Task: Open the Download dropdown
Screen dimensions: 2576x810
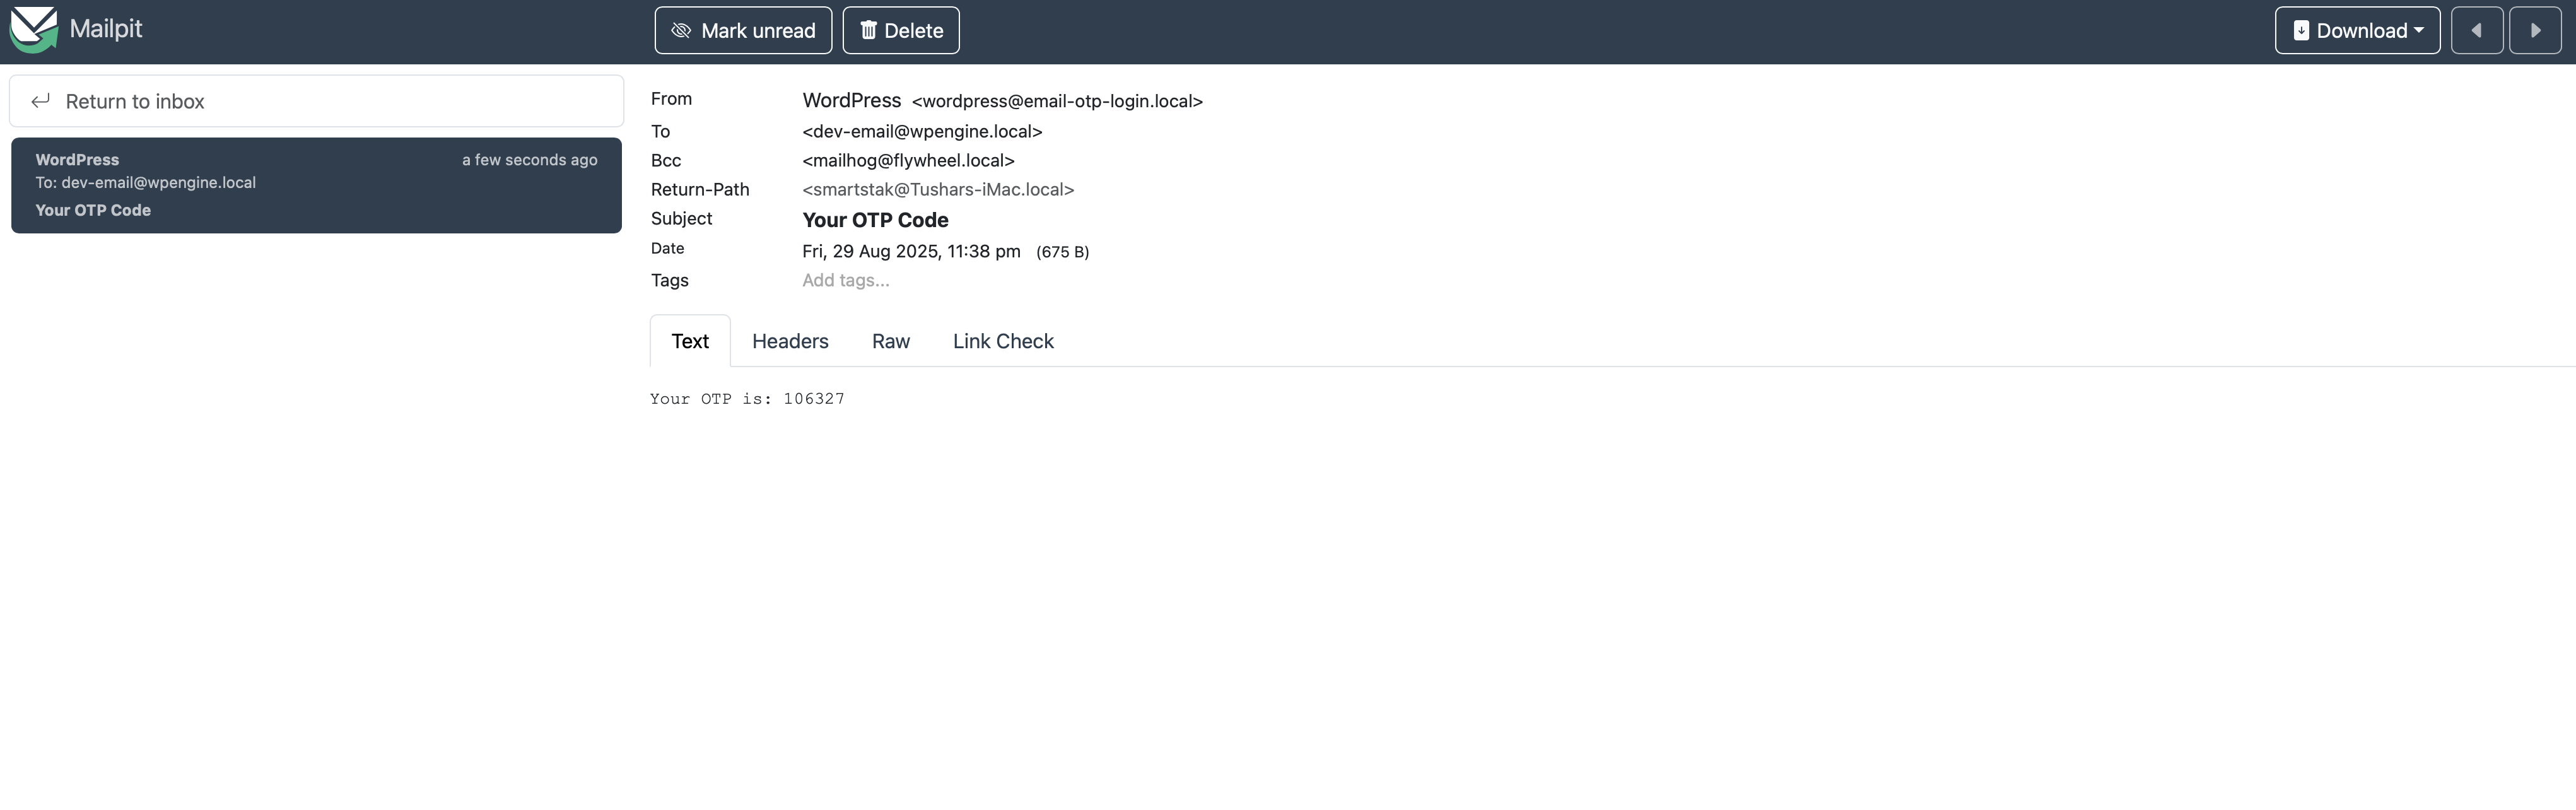Action: [x=2357, y=30]
